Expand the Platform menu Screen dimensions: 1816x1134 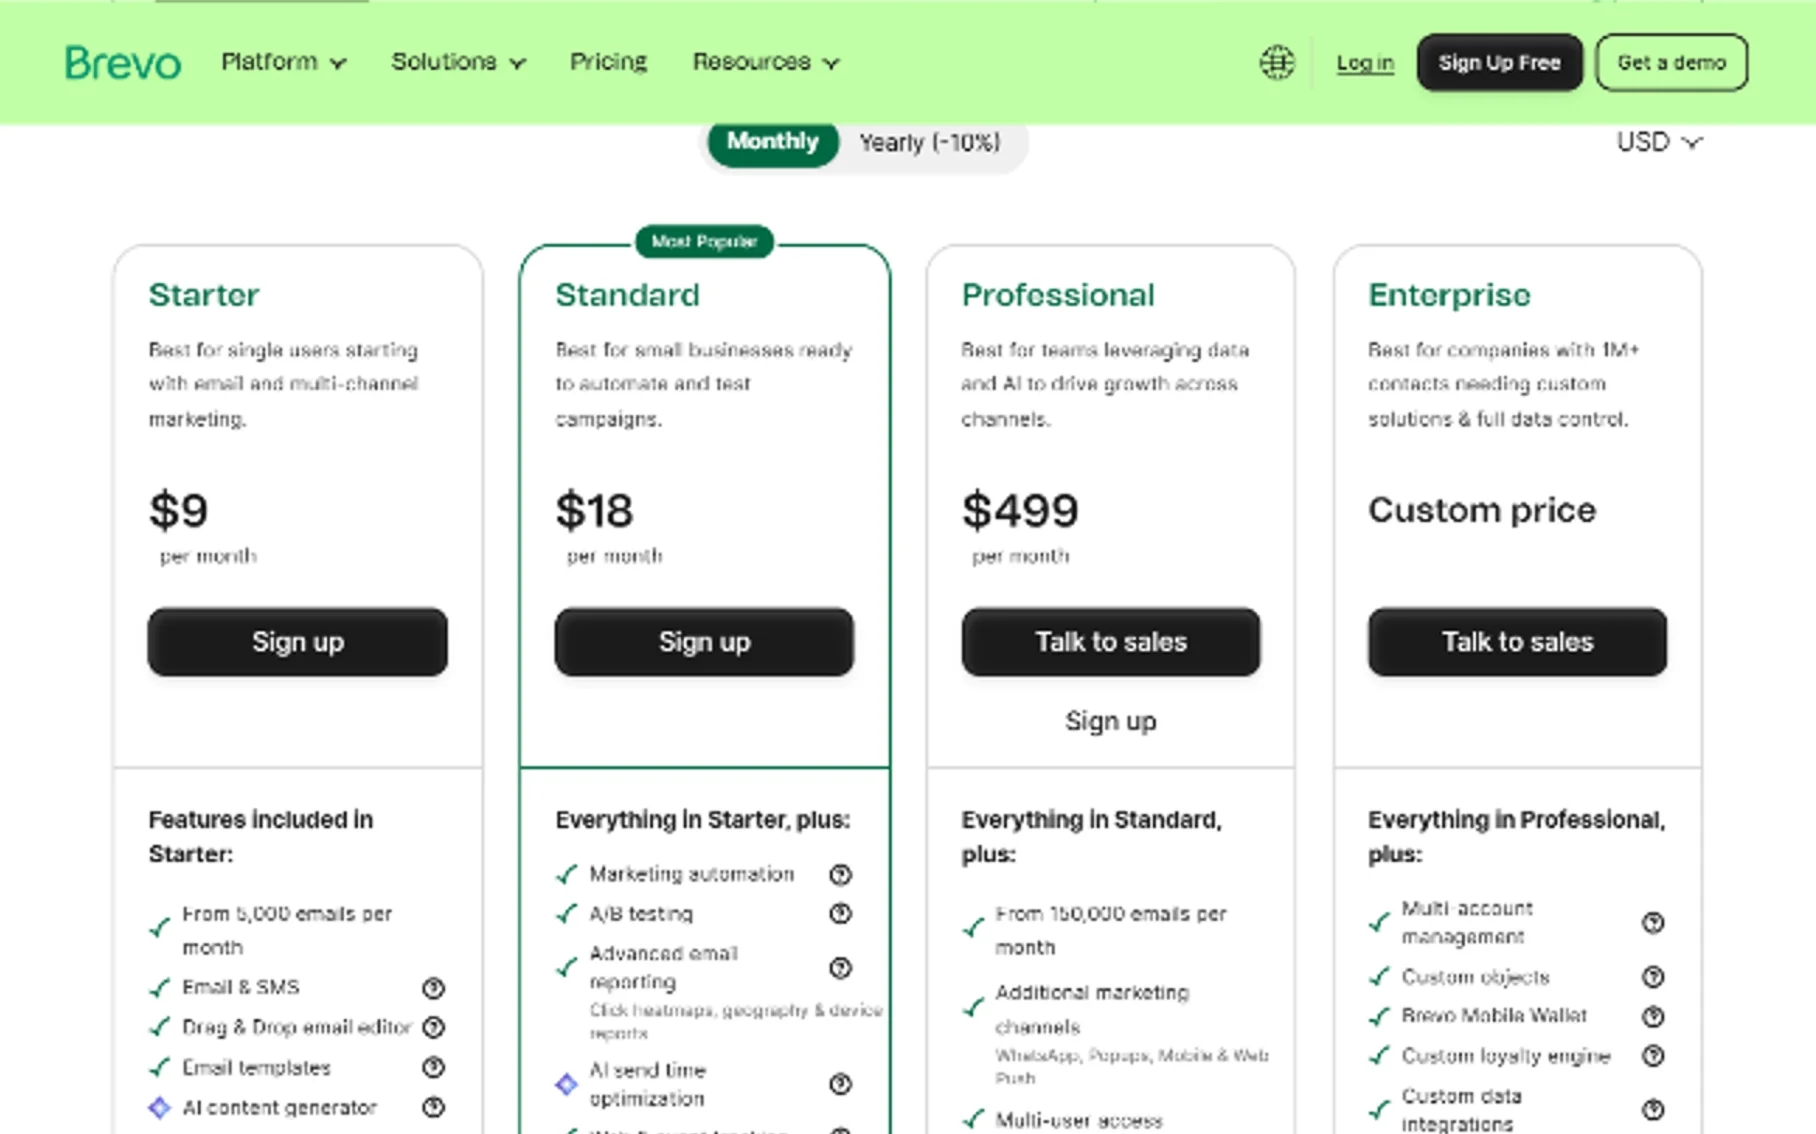(x=284, y=62)
